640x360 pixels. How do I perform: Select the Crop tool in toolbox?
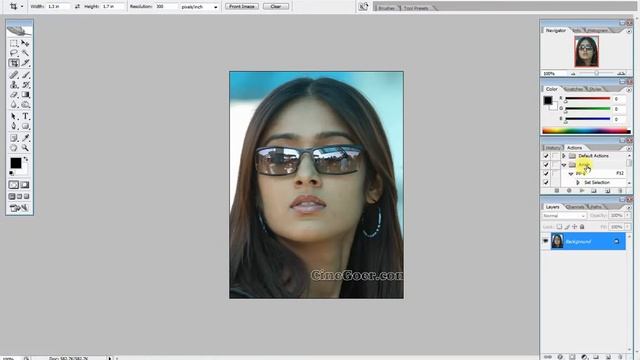(x=14, y=63)
